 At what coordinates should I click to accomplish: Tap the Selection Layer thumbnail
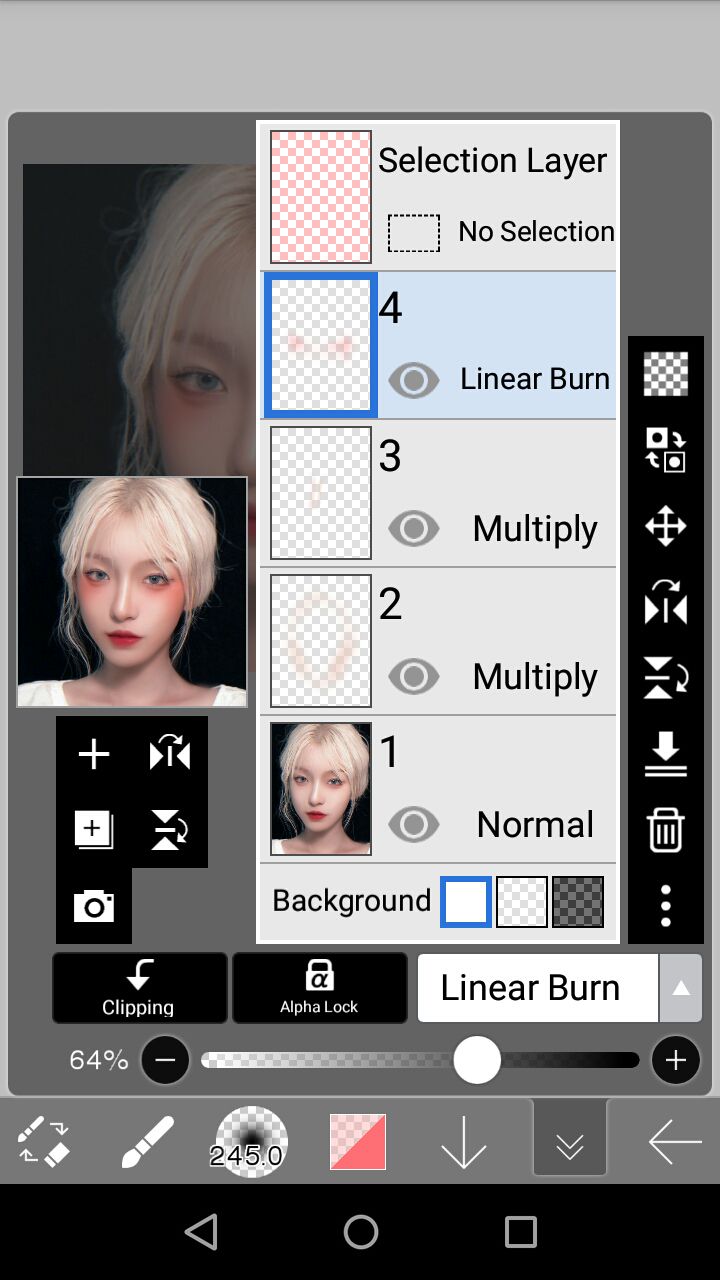tap(321, 197)
